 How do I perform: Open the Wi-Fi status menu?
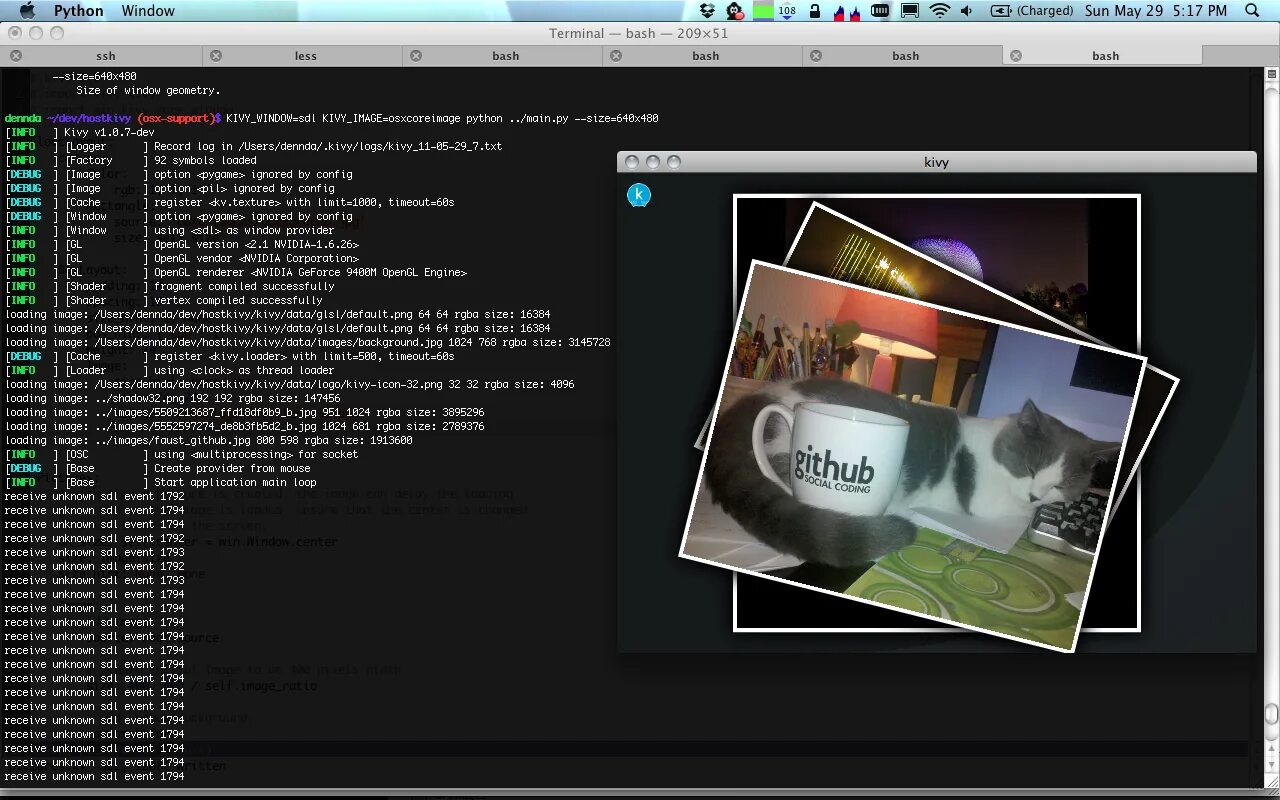[x=939, y=11]
